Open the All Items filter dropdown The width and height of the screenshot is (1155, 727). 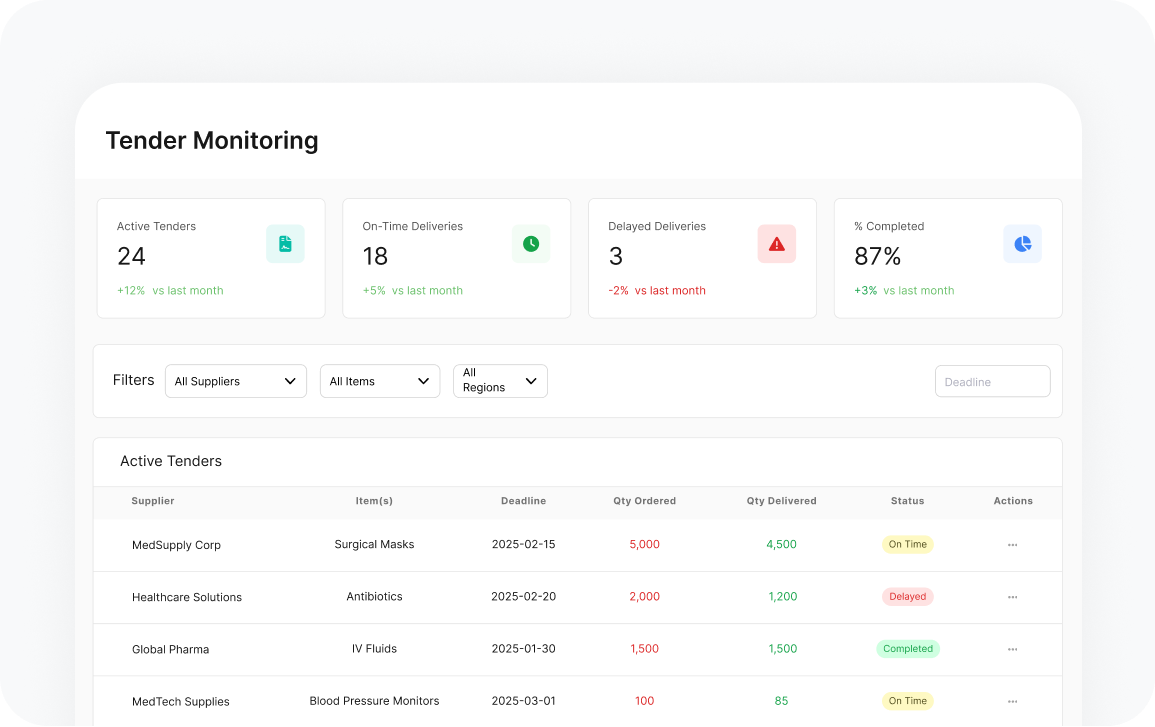(x=380, y=381)
